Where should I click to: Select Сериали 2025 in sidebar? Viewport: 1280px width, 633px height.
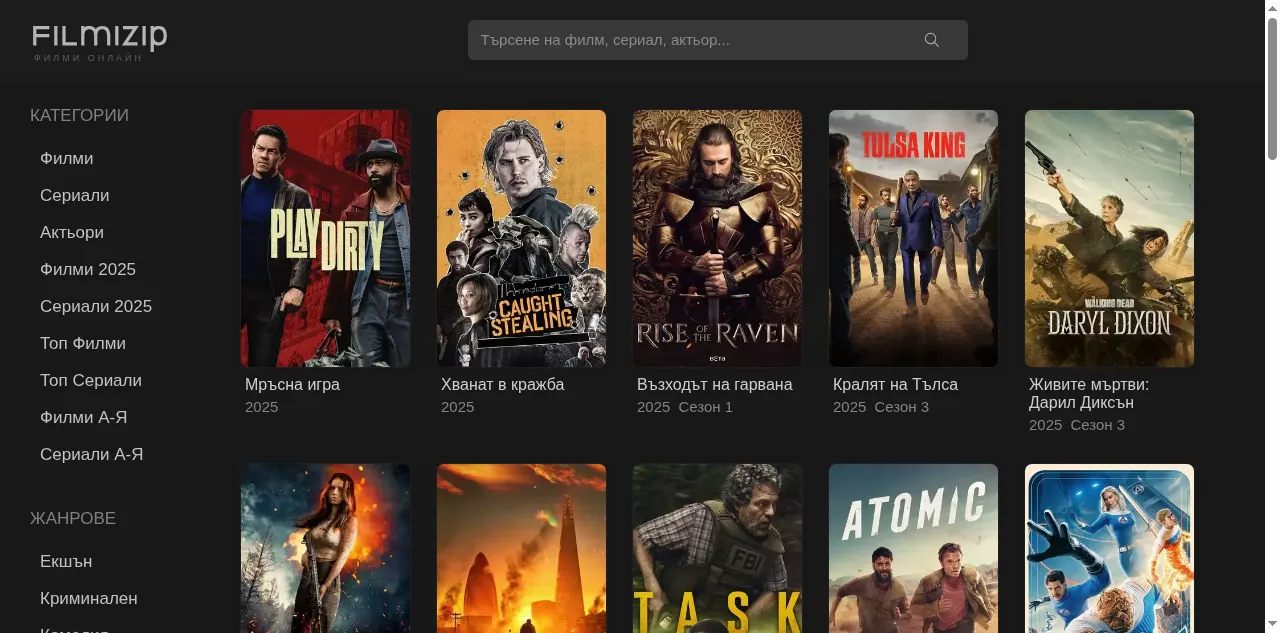point(96,307)
